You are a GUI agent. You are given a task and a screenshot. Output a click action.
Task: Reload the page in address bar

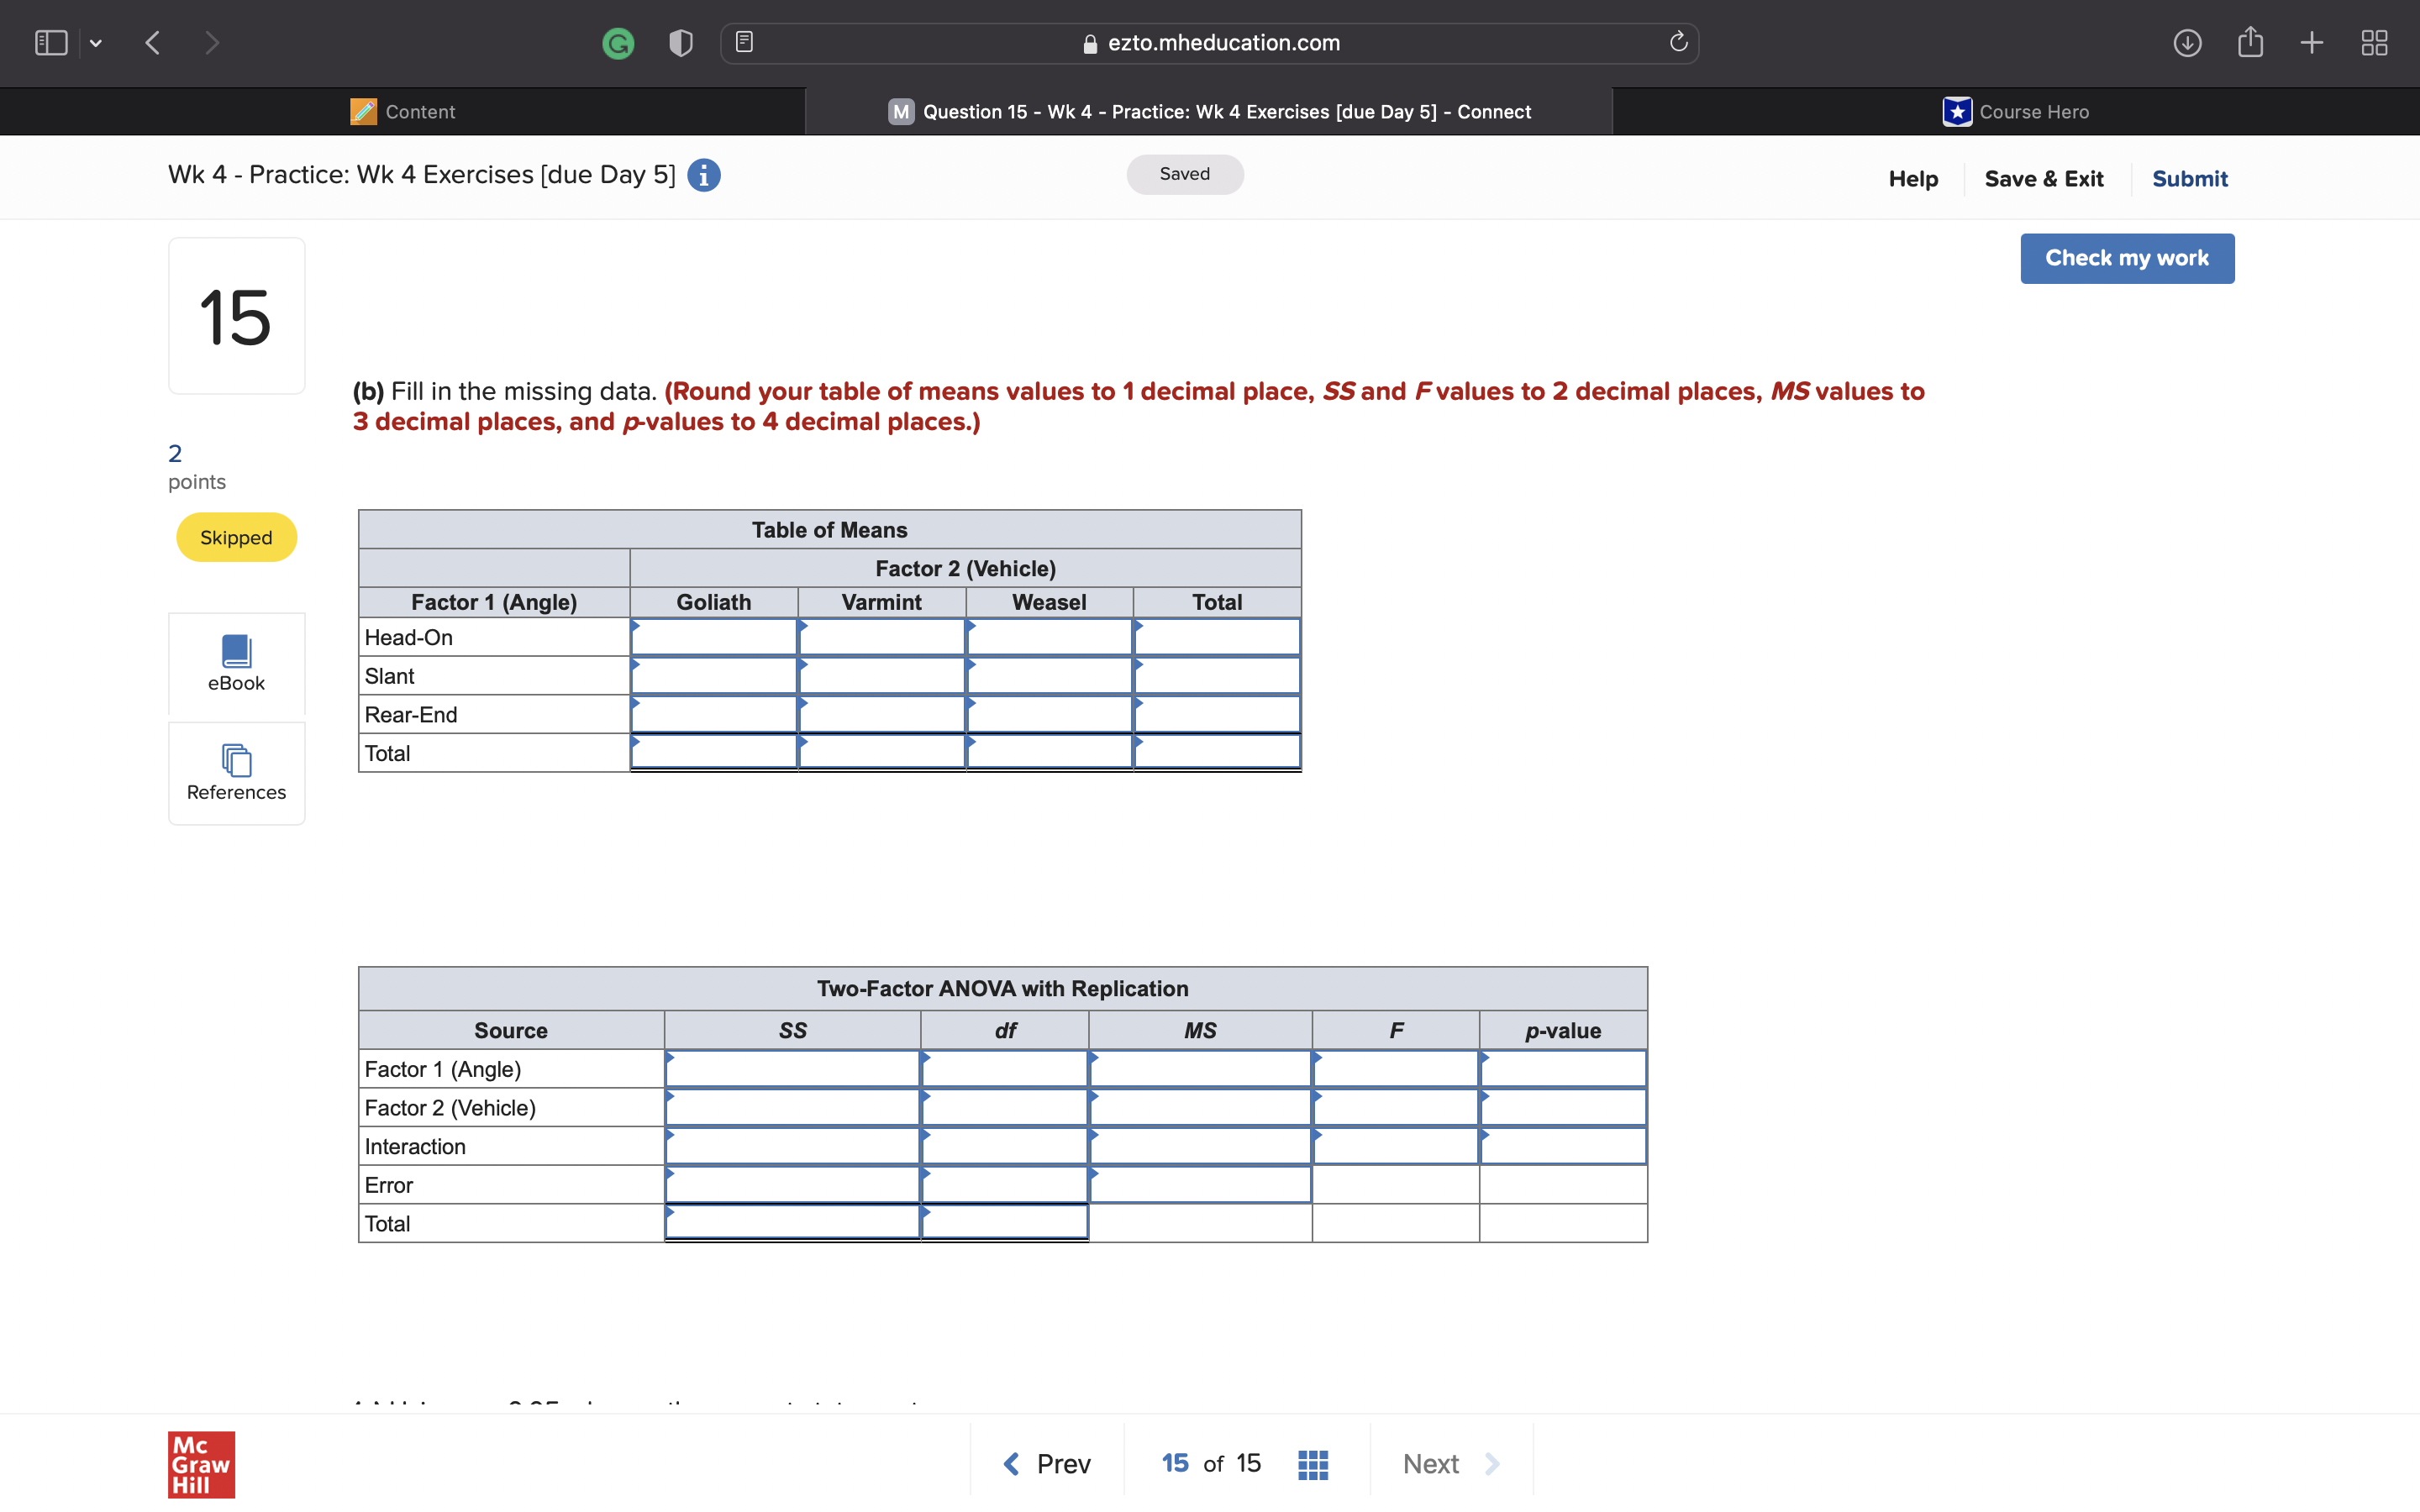1678,42
